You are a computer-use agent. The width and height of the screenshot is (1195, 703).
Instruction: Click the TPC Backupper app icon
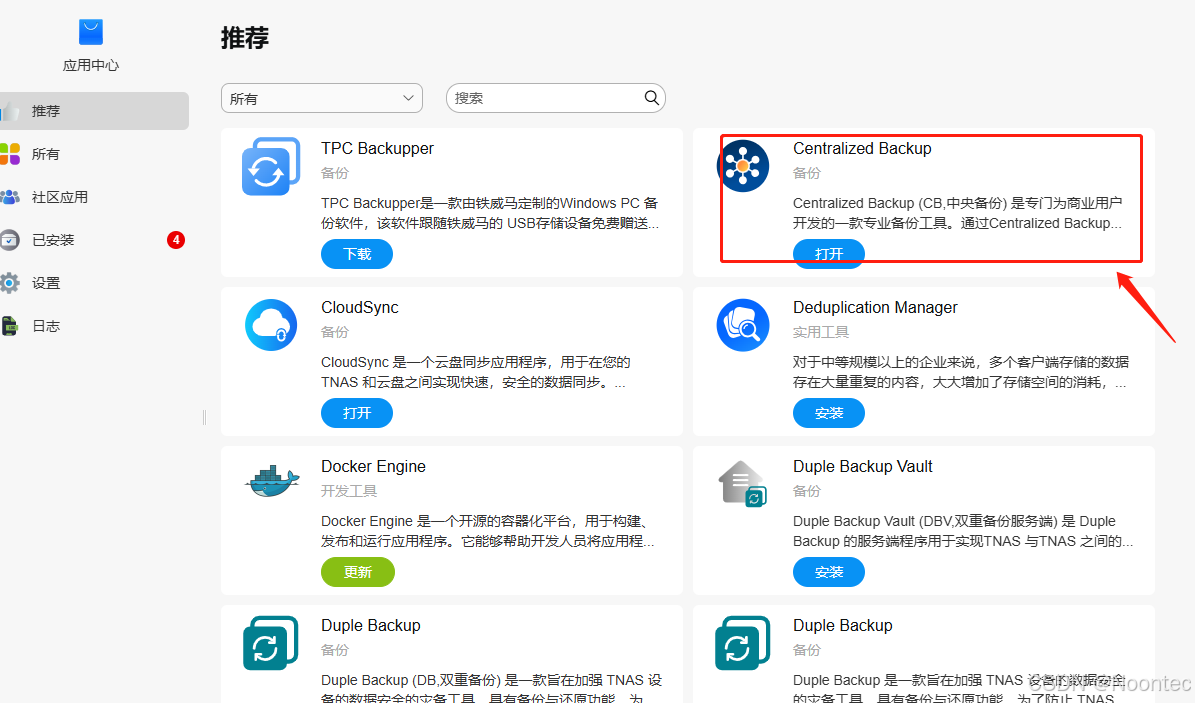coord(271,166)
